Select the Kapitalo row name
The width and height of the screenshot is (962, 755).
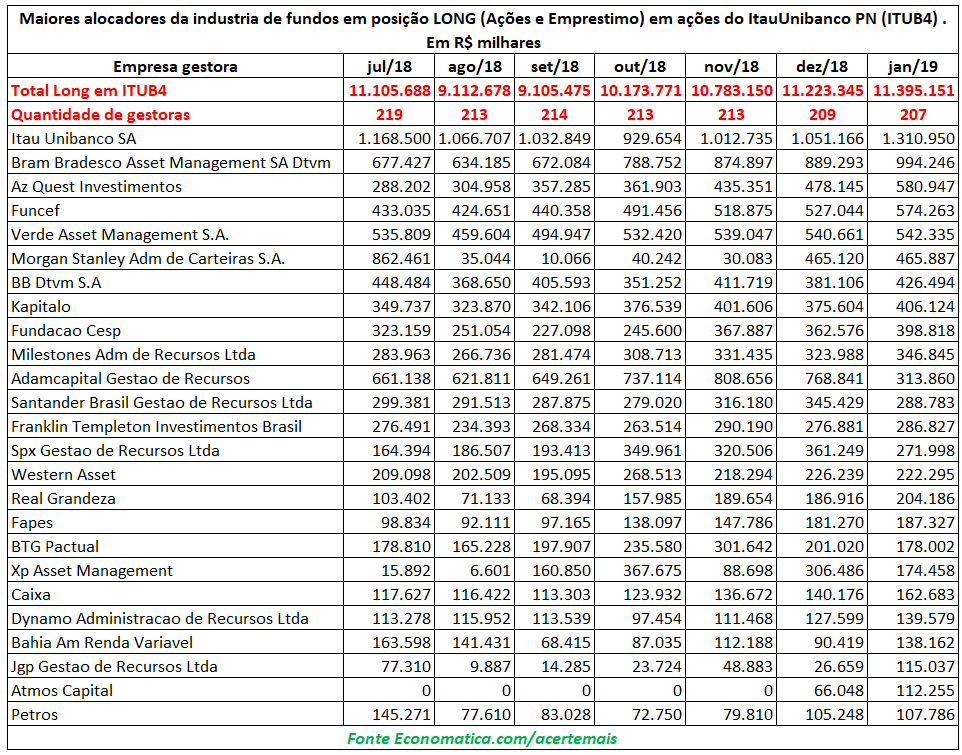[41, 307]
